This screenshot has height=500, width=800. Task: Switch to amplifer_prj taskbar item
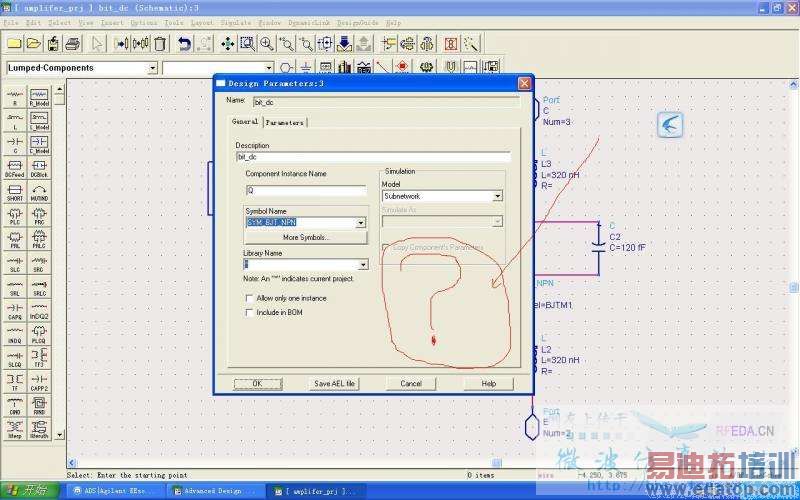pos(315,491)
